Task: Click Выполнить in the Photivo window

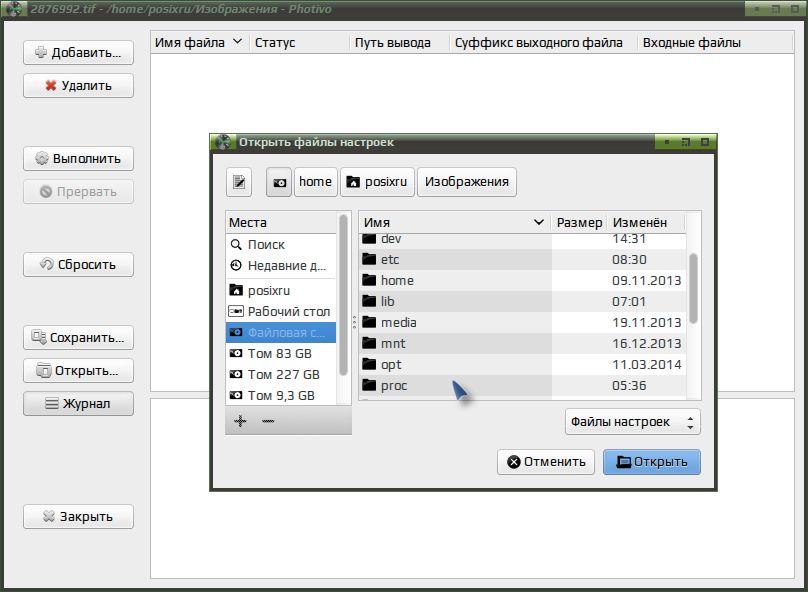Action: (78, 159)
